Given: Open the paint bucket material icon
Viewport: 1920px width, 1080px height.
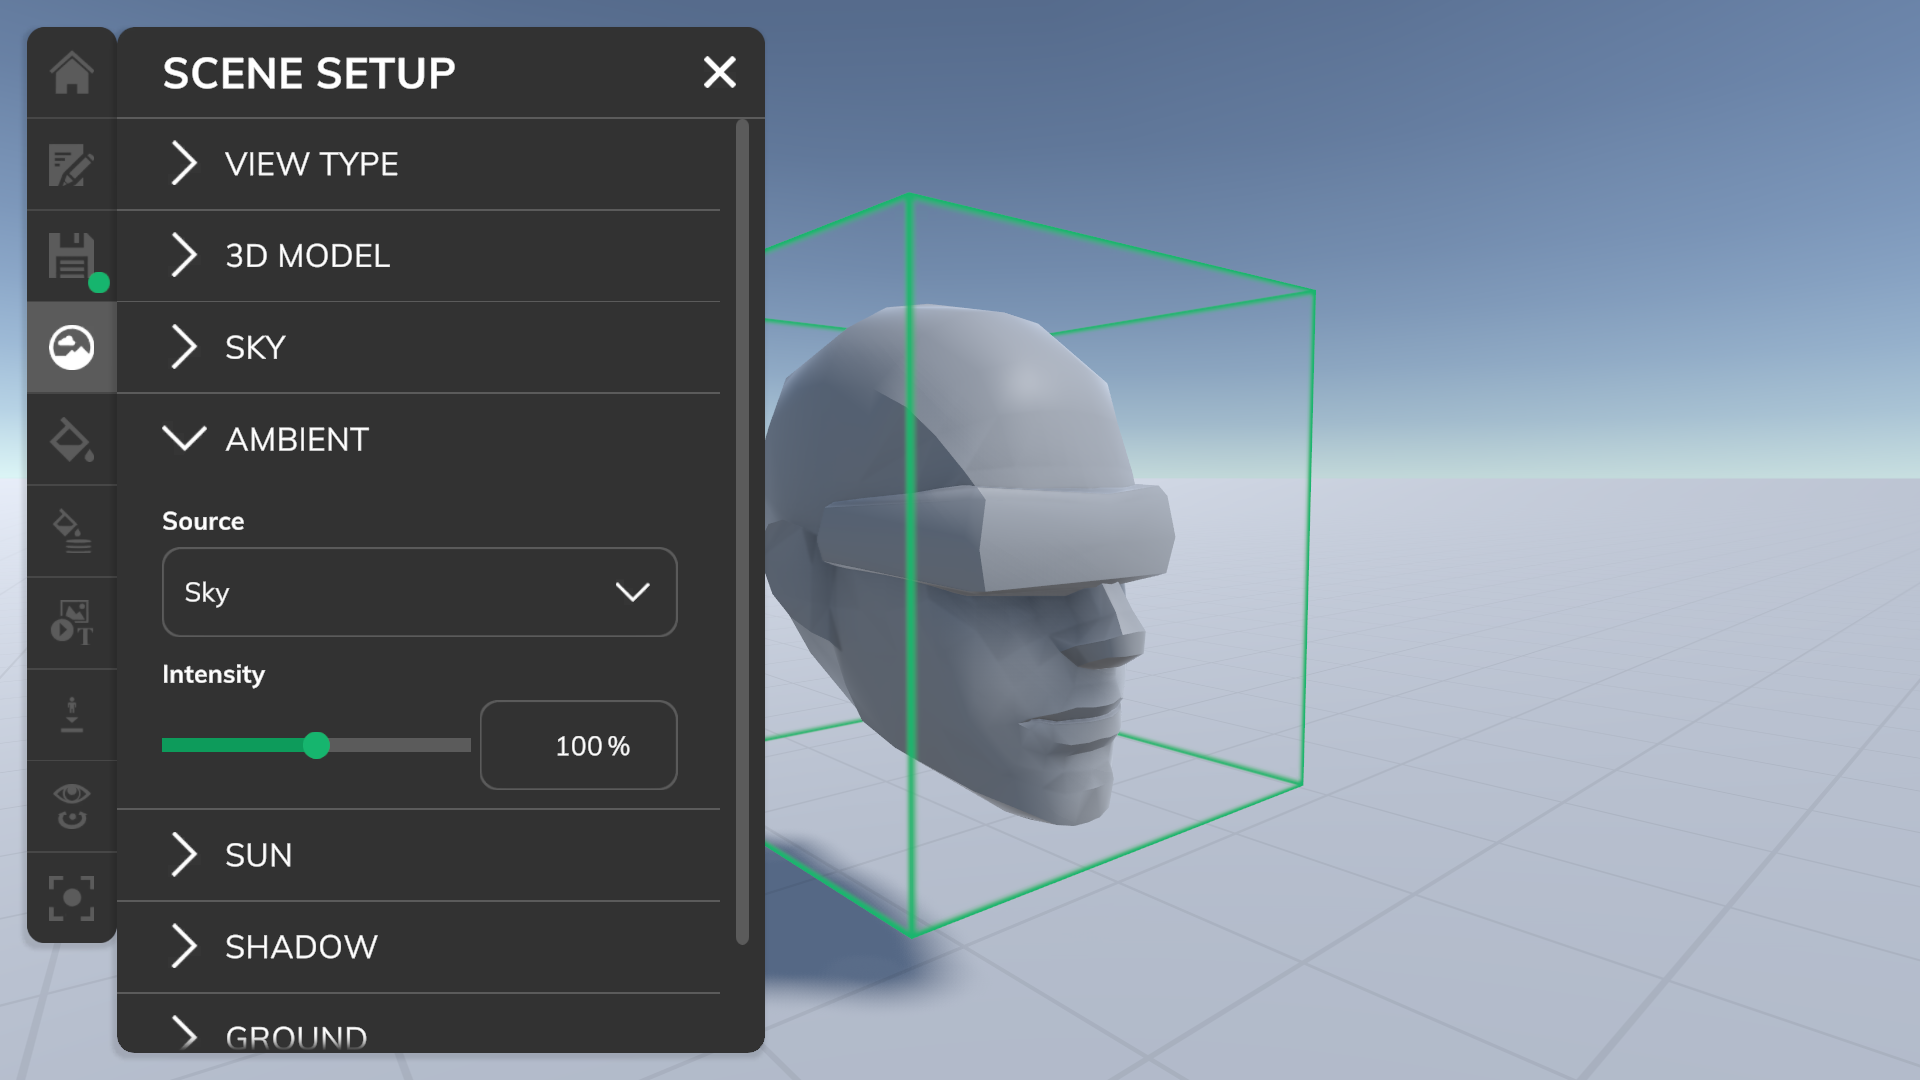Looking at the screenshot, I should (72, 440).
